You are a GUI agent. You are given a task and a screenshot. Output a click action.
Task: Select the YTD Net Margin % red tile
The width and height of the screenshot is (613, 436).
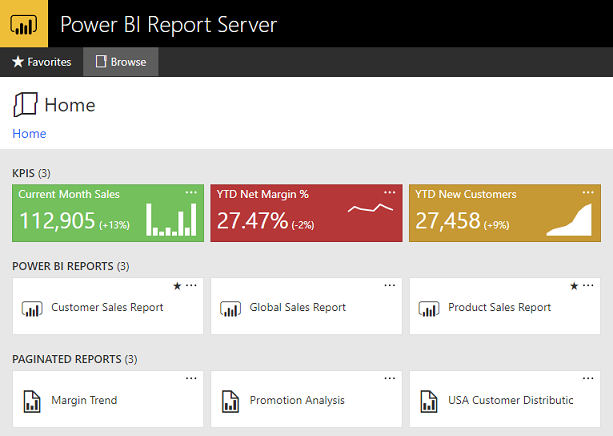[x=306, y=213]
